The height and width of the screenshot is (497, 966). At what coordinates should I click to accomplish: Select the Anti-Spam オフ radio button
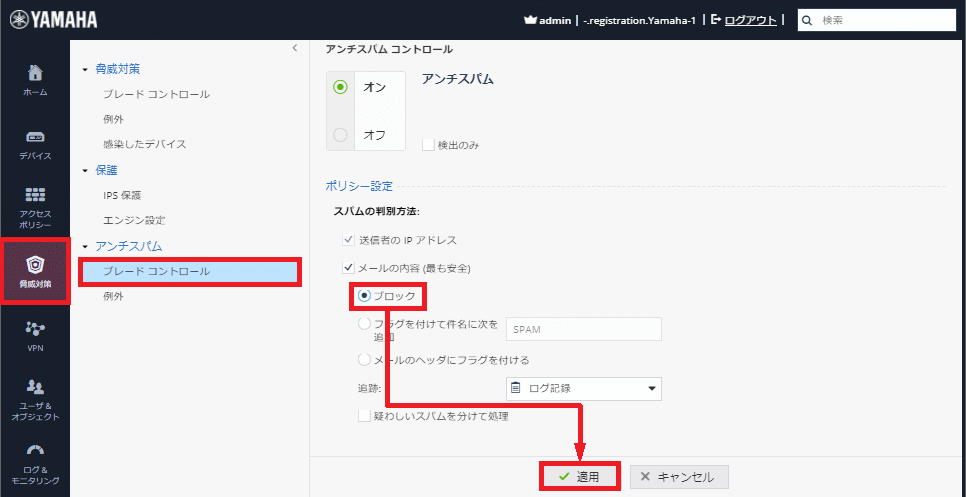pyautogui.click(x=340, y=135)
